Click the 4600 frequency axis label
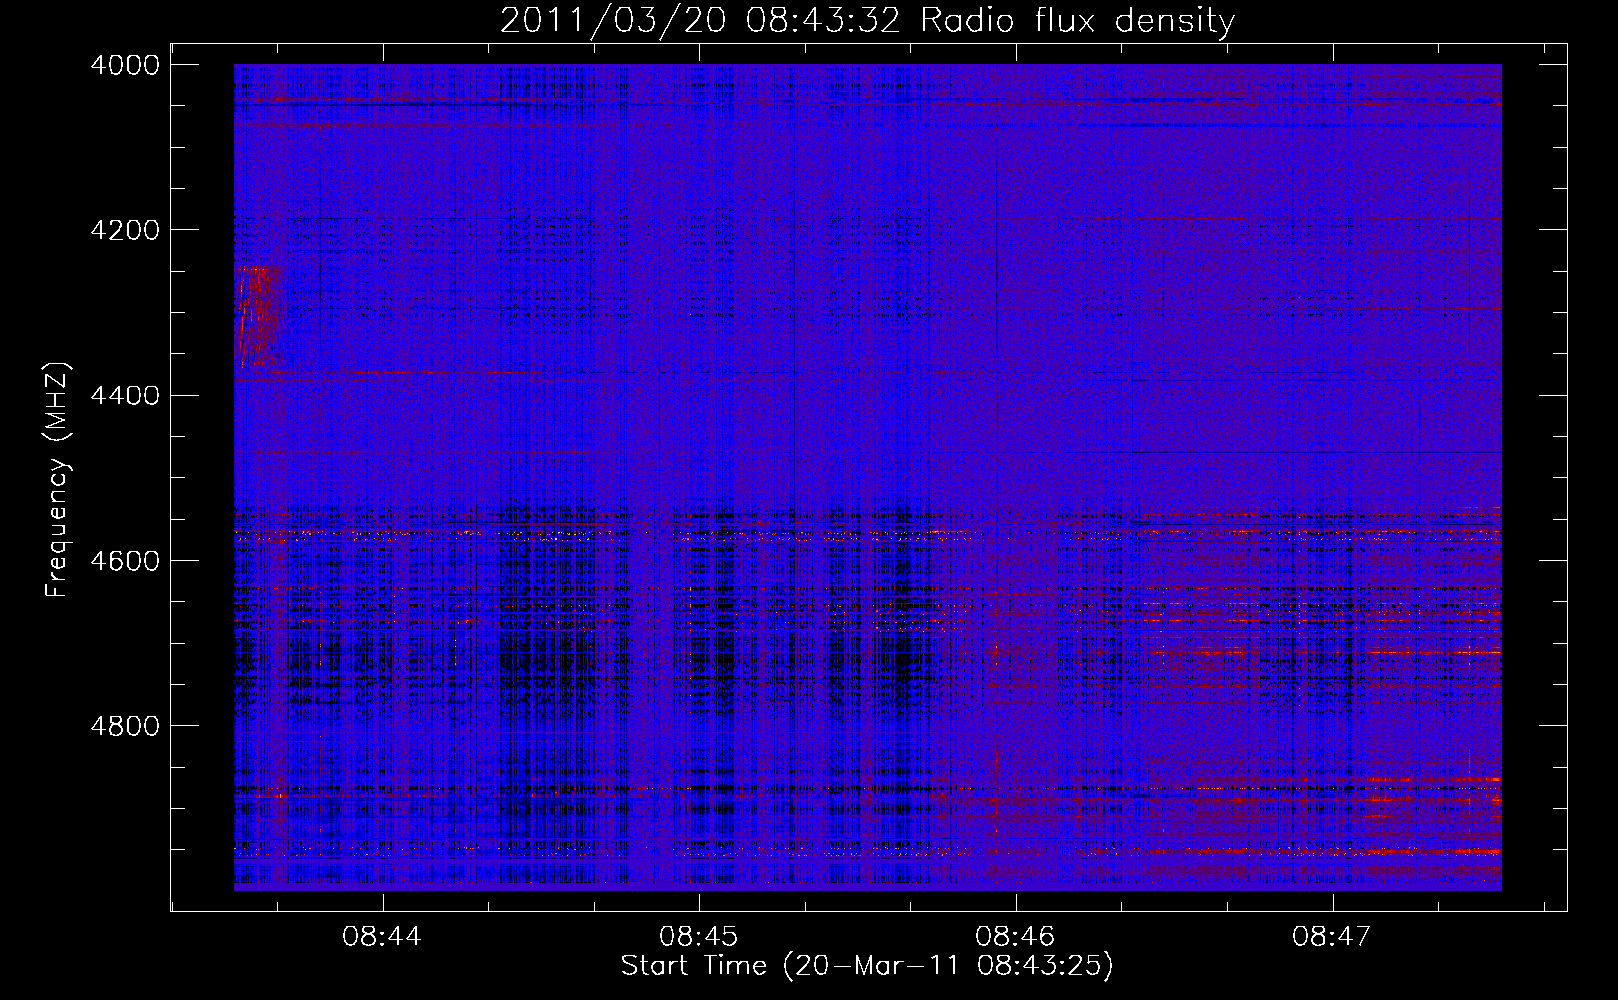Viewport: 1618px width, 1000px height. pyautogui.click(x=125, y=561)
